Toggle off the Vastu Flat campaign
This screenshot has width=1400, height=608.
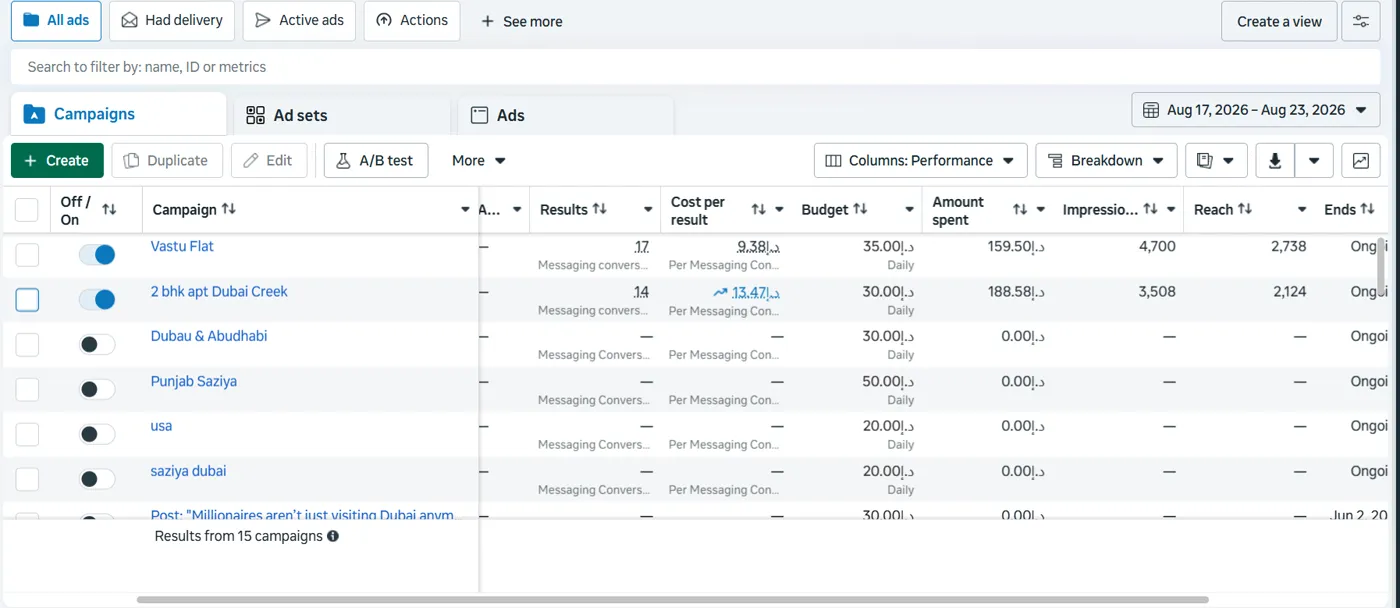(97, 255)
